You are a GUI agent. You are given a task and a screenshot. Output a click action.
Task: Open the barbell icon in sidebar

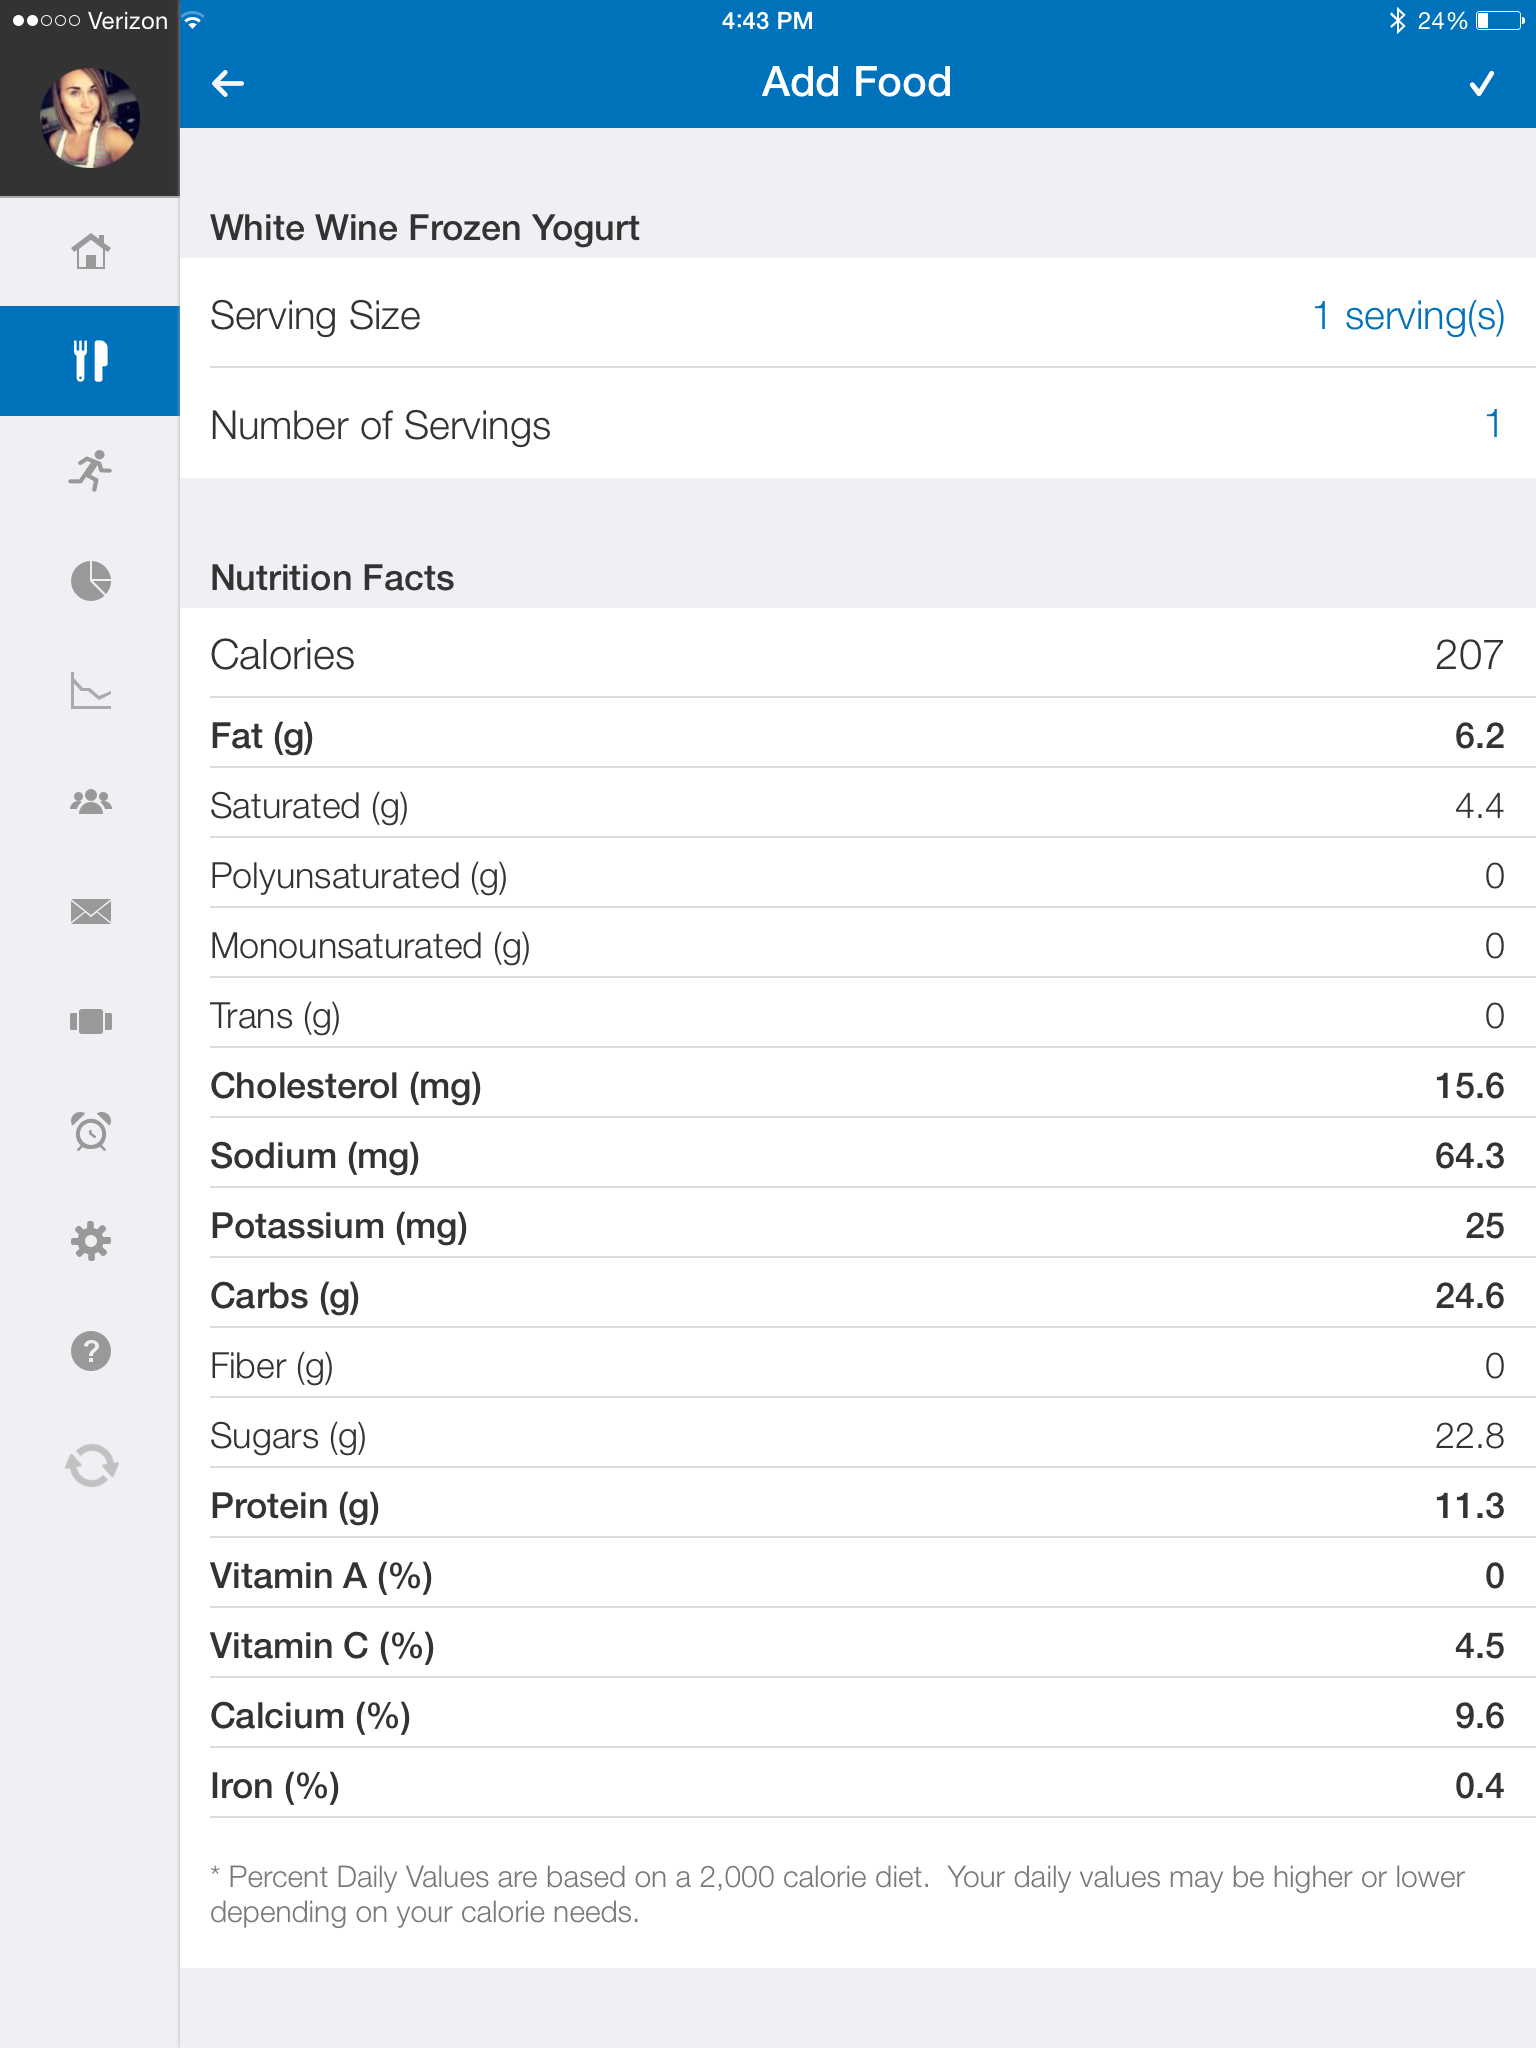point(90,1021)
